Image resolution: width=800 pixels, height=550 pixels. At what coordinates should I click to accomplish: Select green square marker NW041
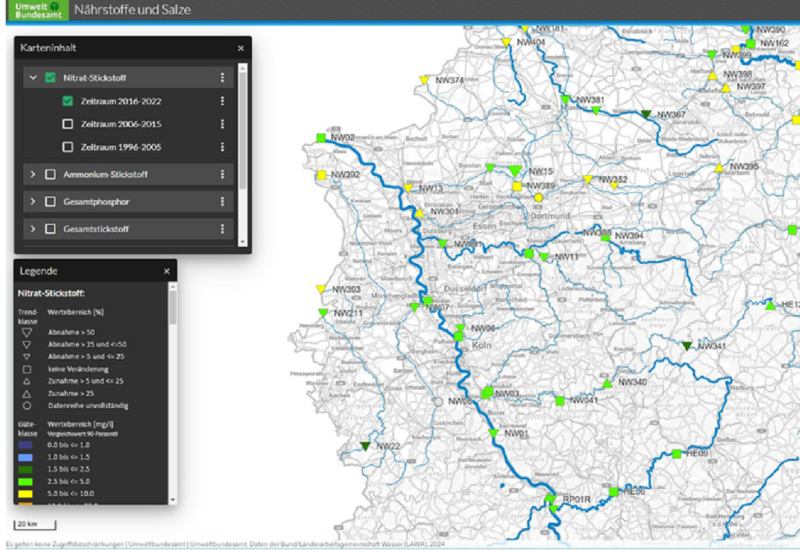point(560,401)
